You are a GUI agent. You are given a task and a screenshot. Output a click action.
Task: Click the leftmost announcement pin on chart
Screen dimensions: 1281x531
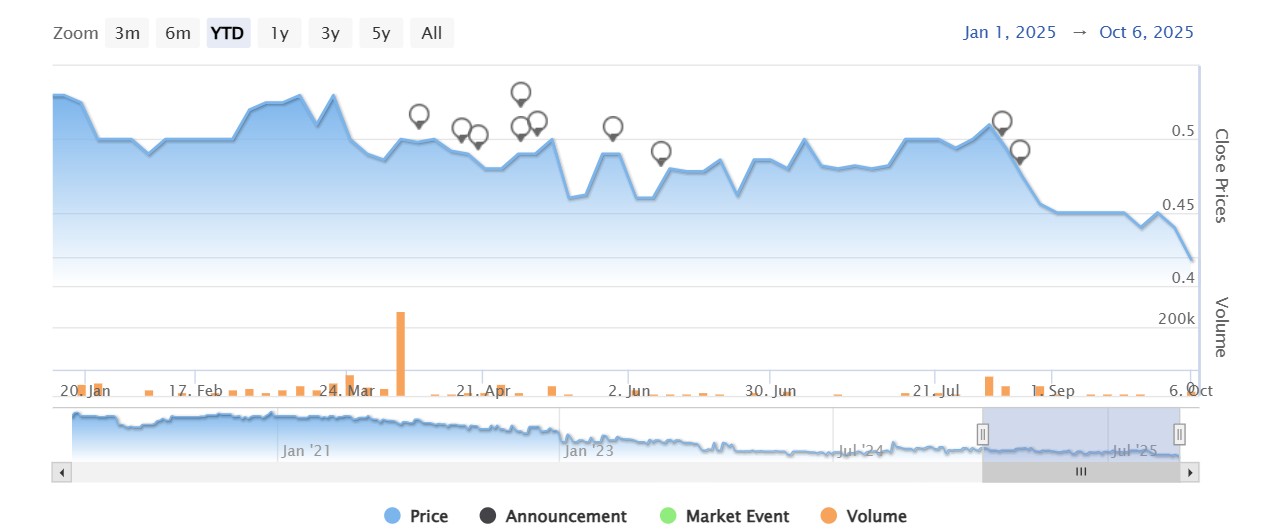pos(419,115)
